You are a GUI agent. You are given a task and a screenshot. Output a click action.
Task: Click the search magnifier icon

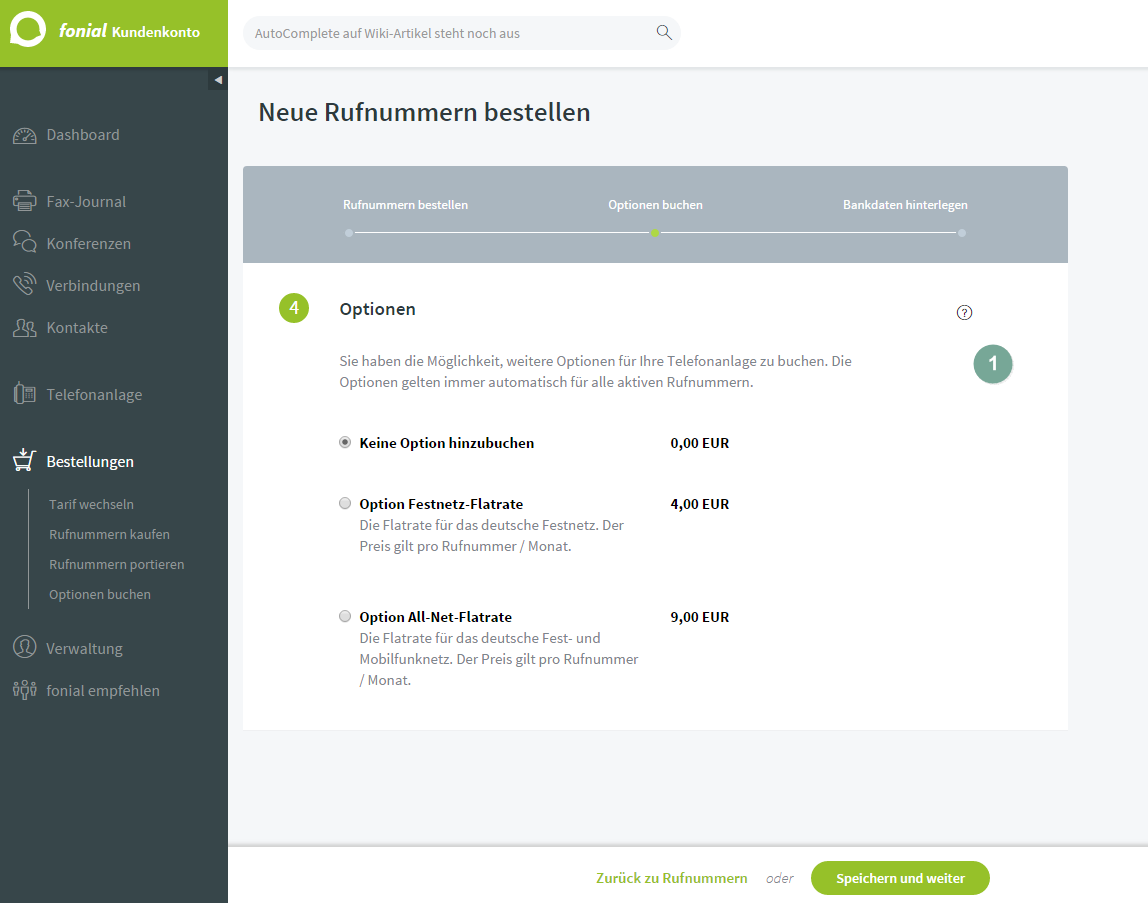click(664, 32)
